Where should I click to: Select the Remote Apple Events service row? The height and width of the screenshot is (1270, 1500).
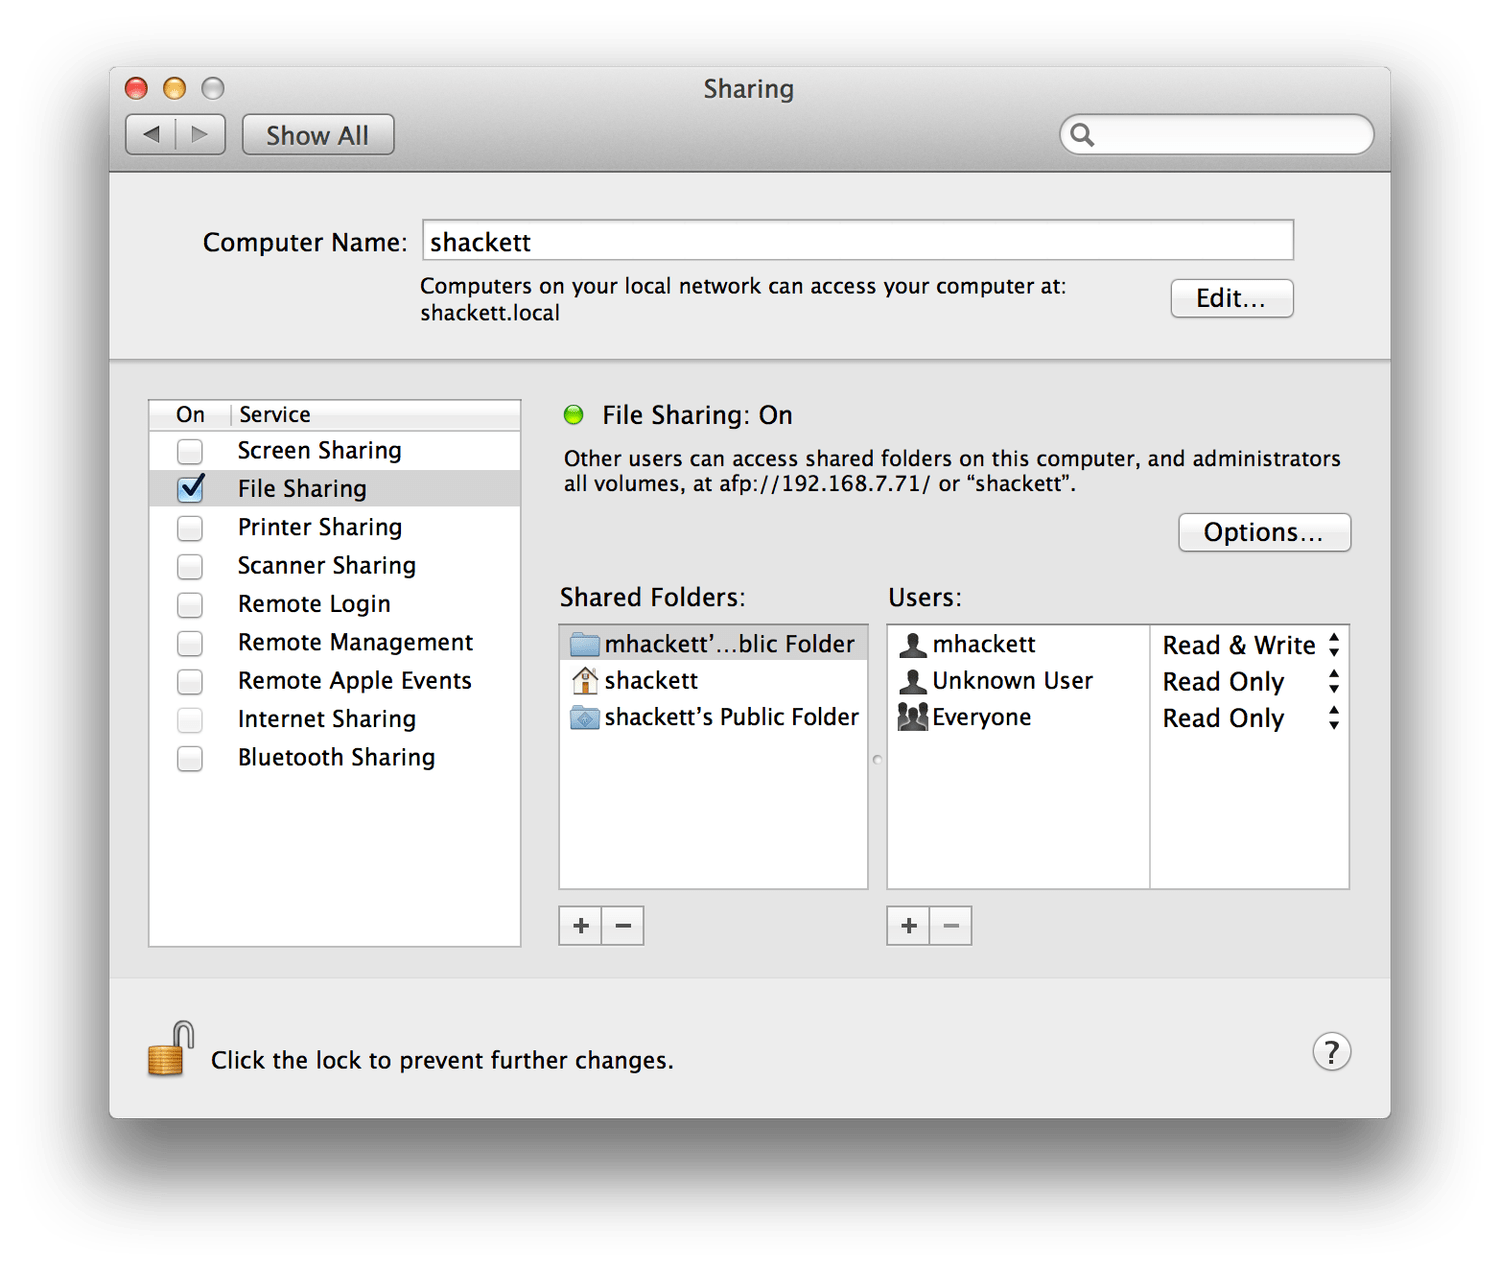click(335, 681)
